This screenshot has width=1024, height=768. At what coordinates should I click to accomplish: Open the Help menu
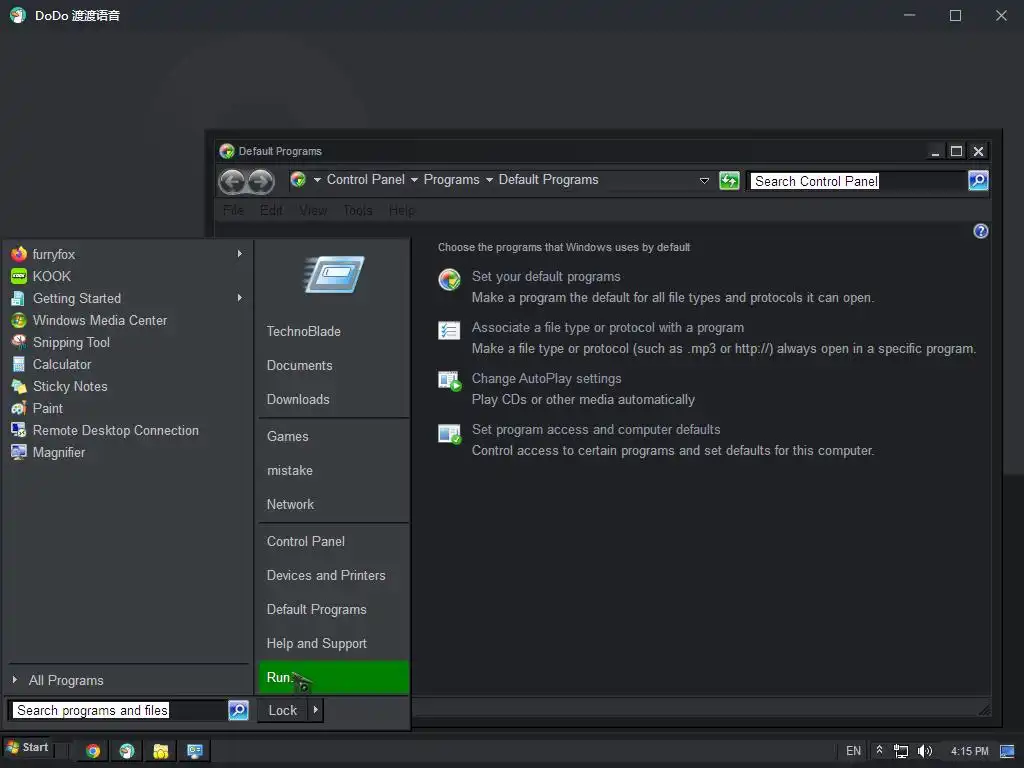(402, 210)
